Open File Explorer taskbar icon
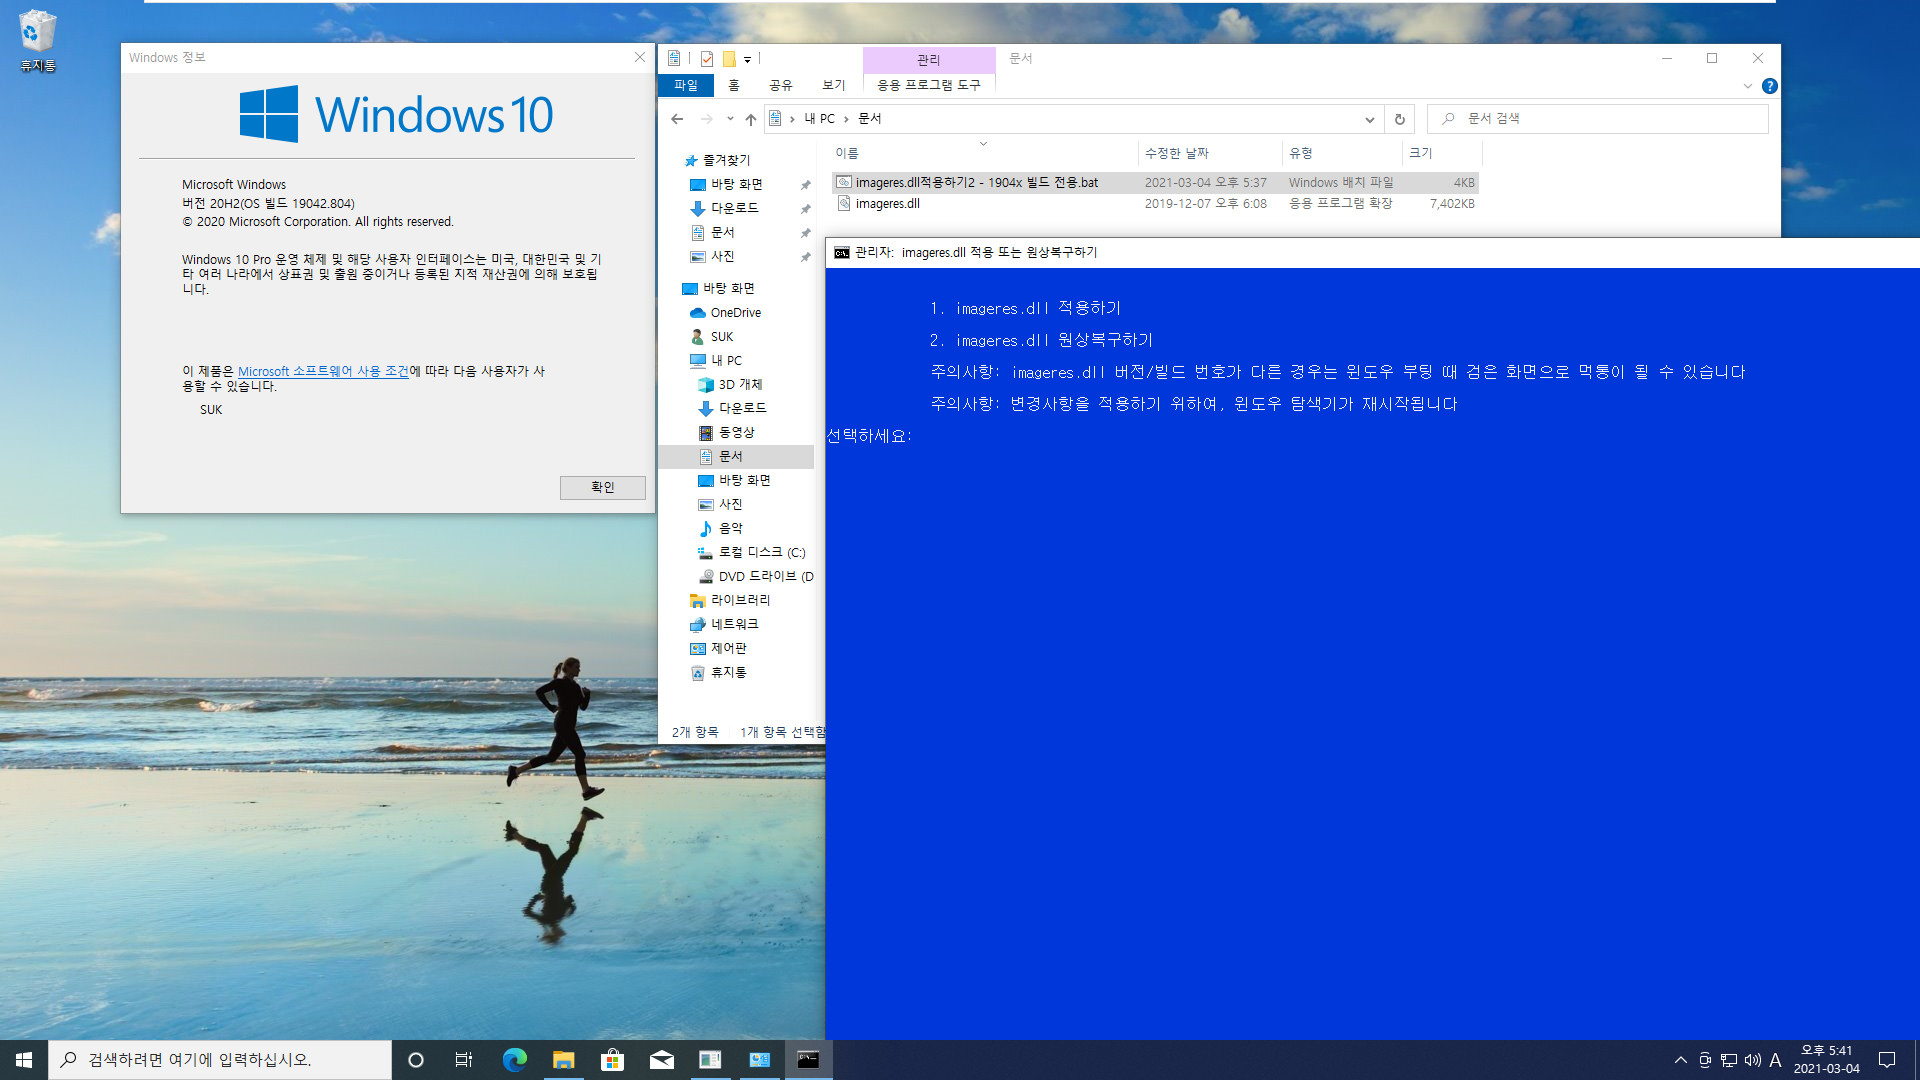The width and height of the screenshot is (1920, 1080). 563,1060
